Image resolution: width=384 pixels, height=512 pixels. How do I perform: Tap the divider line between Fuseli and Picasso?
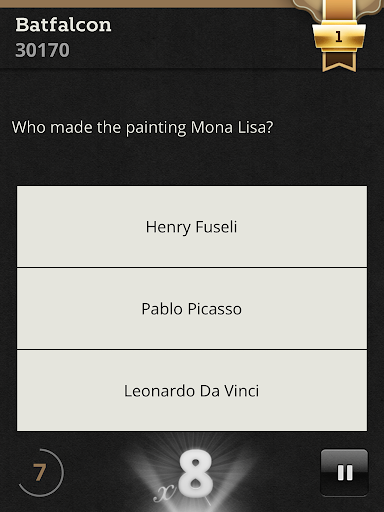coord(192,268)
